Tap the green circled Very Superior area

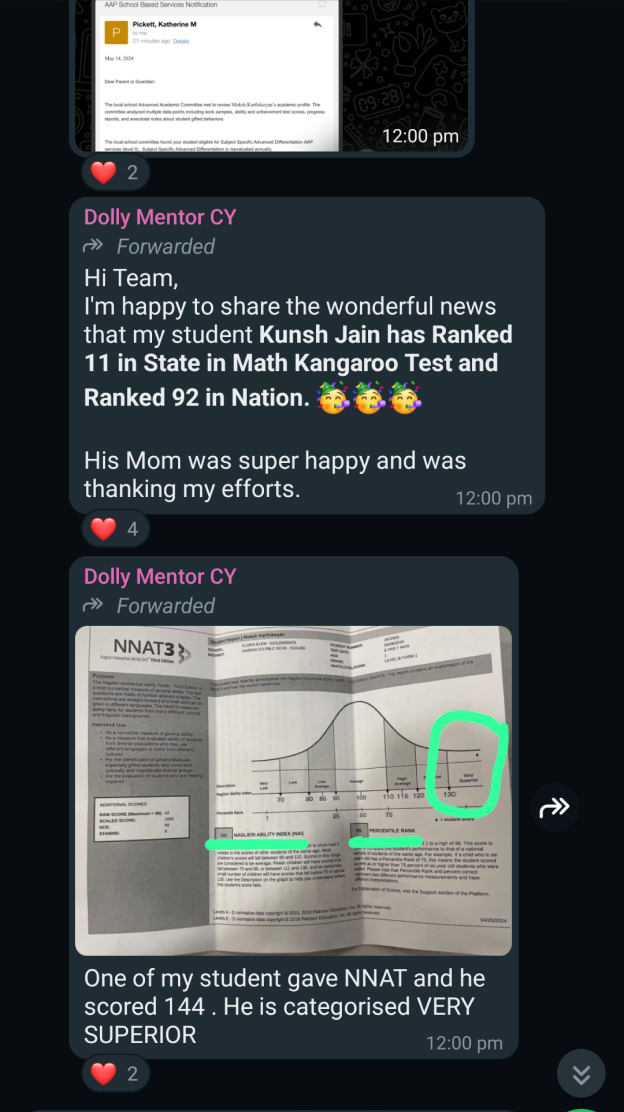point(467,765)
